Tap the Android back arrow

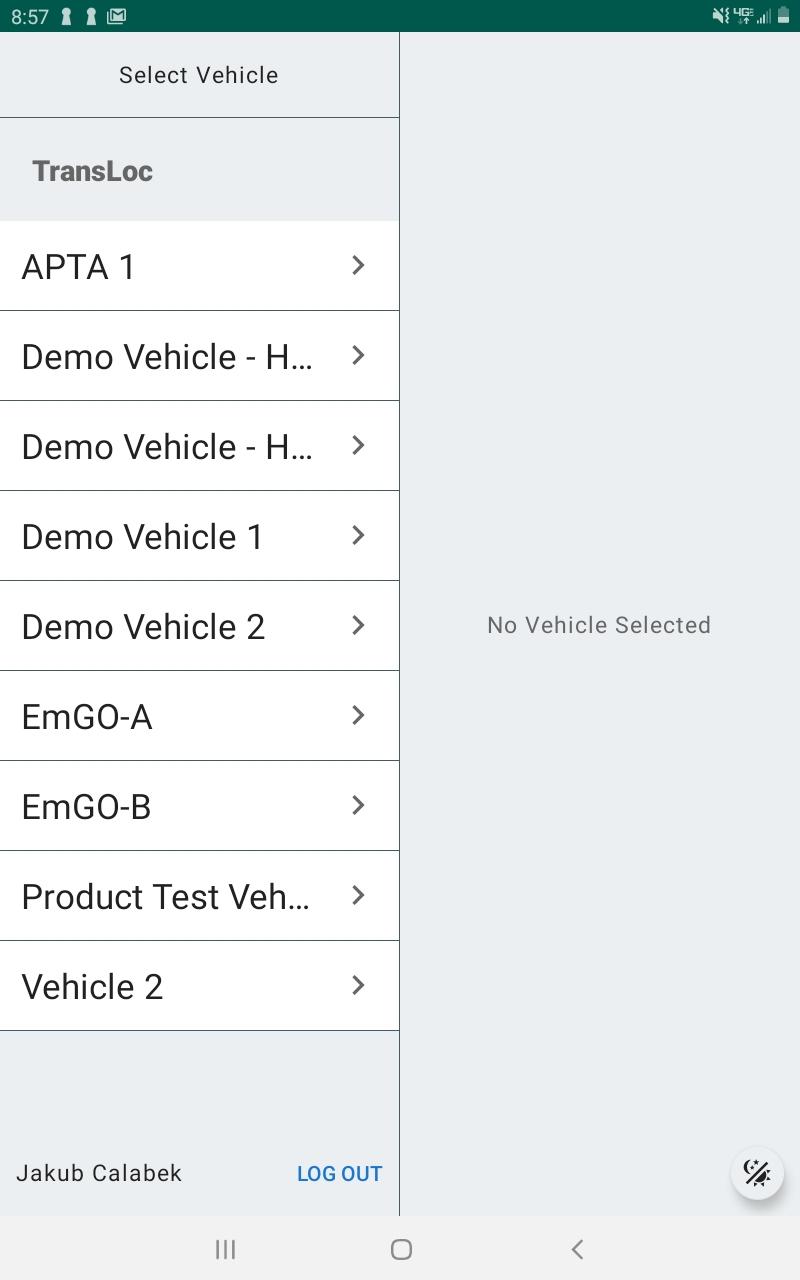coord(577,1249)
